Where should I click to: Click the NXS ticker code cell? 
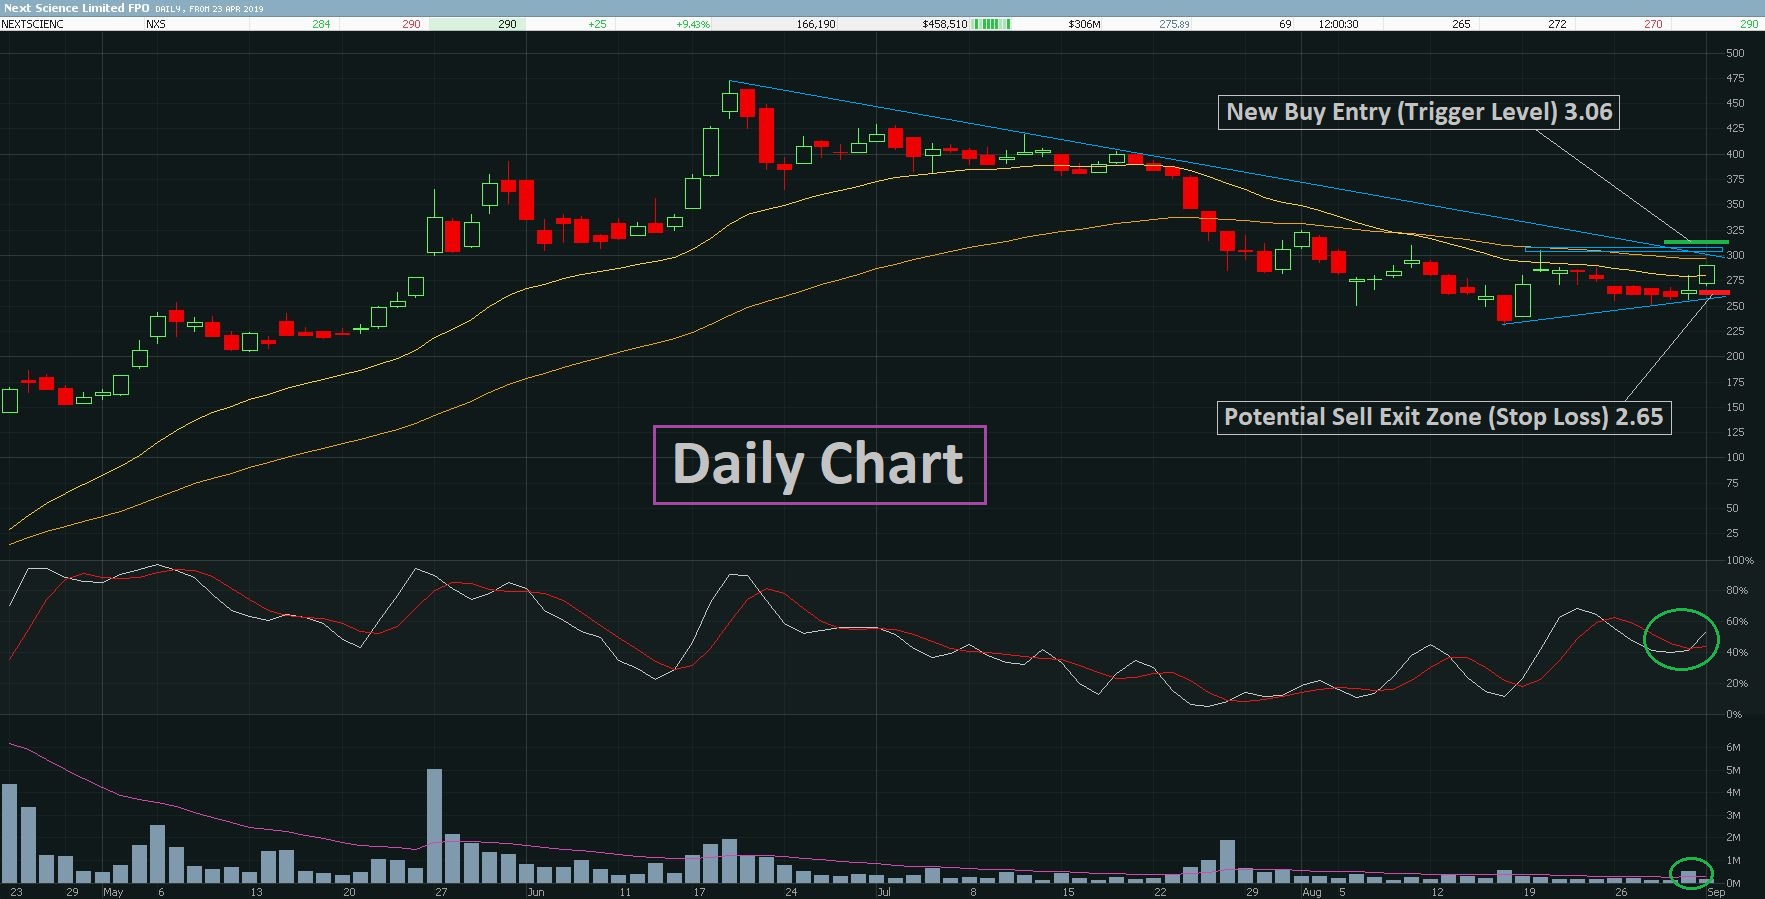click(x=155, y=24)
